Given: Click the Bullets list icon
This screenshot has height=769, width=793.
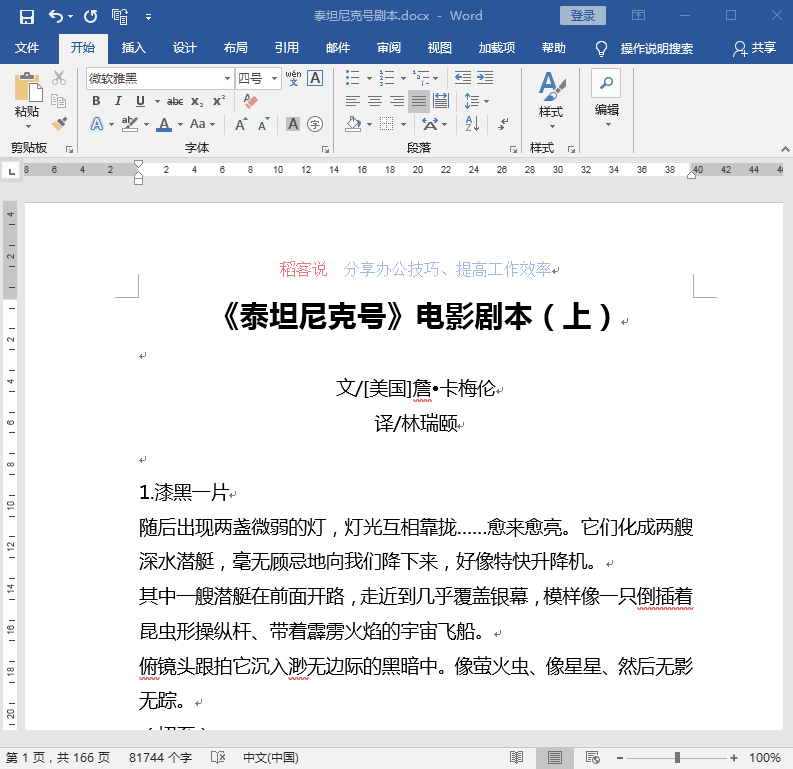Looking at the screenshot, I should pyautogui.click(x=353, y=78).
